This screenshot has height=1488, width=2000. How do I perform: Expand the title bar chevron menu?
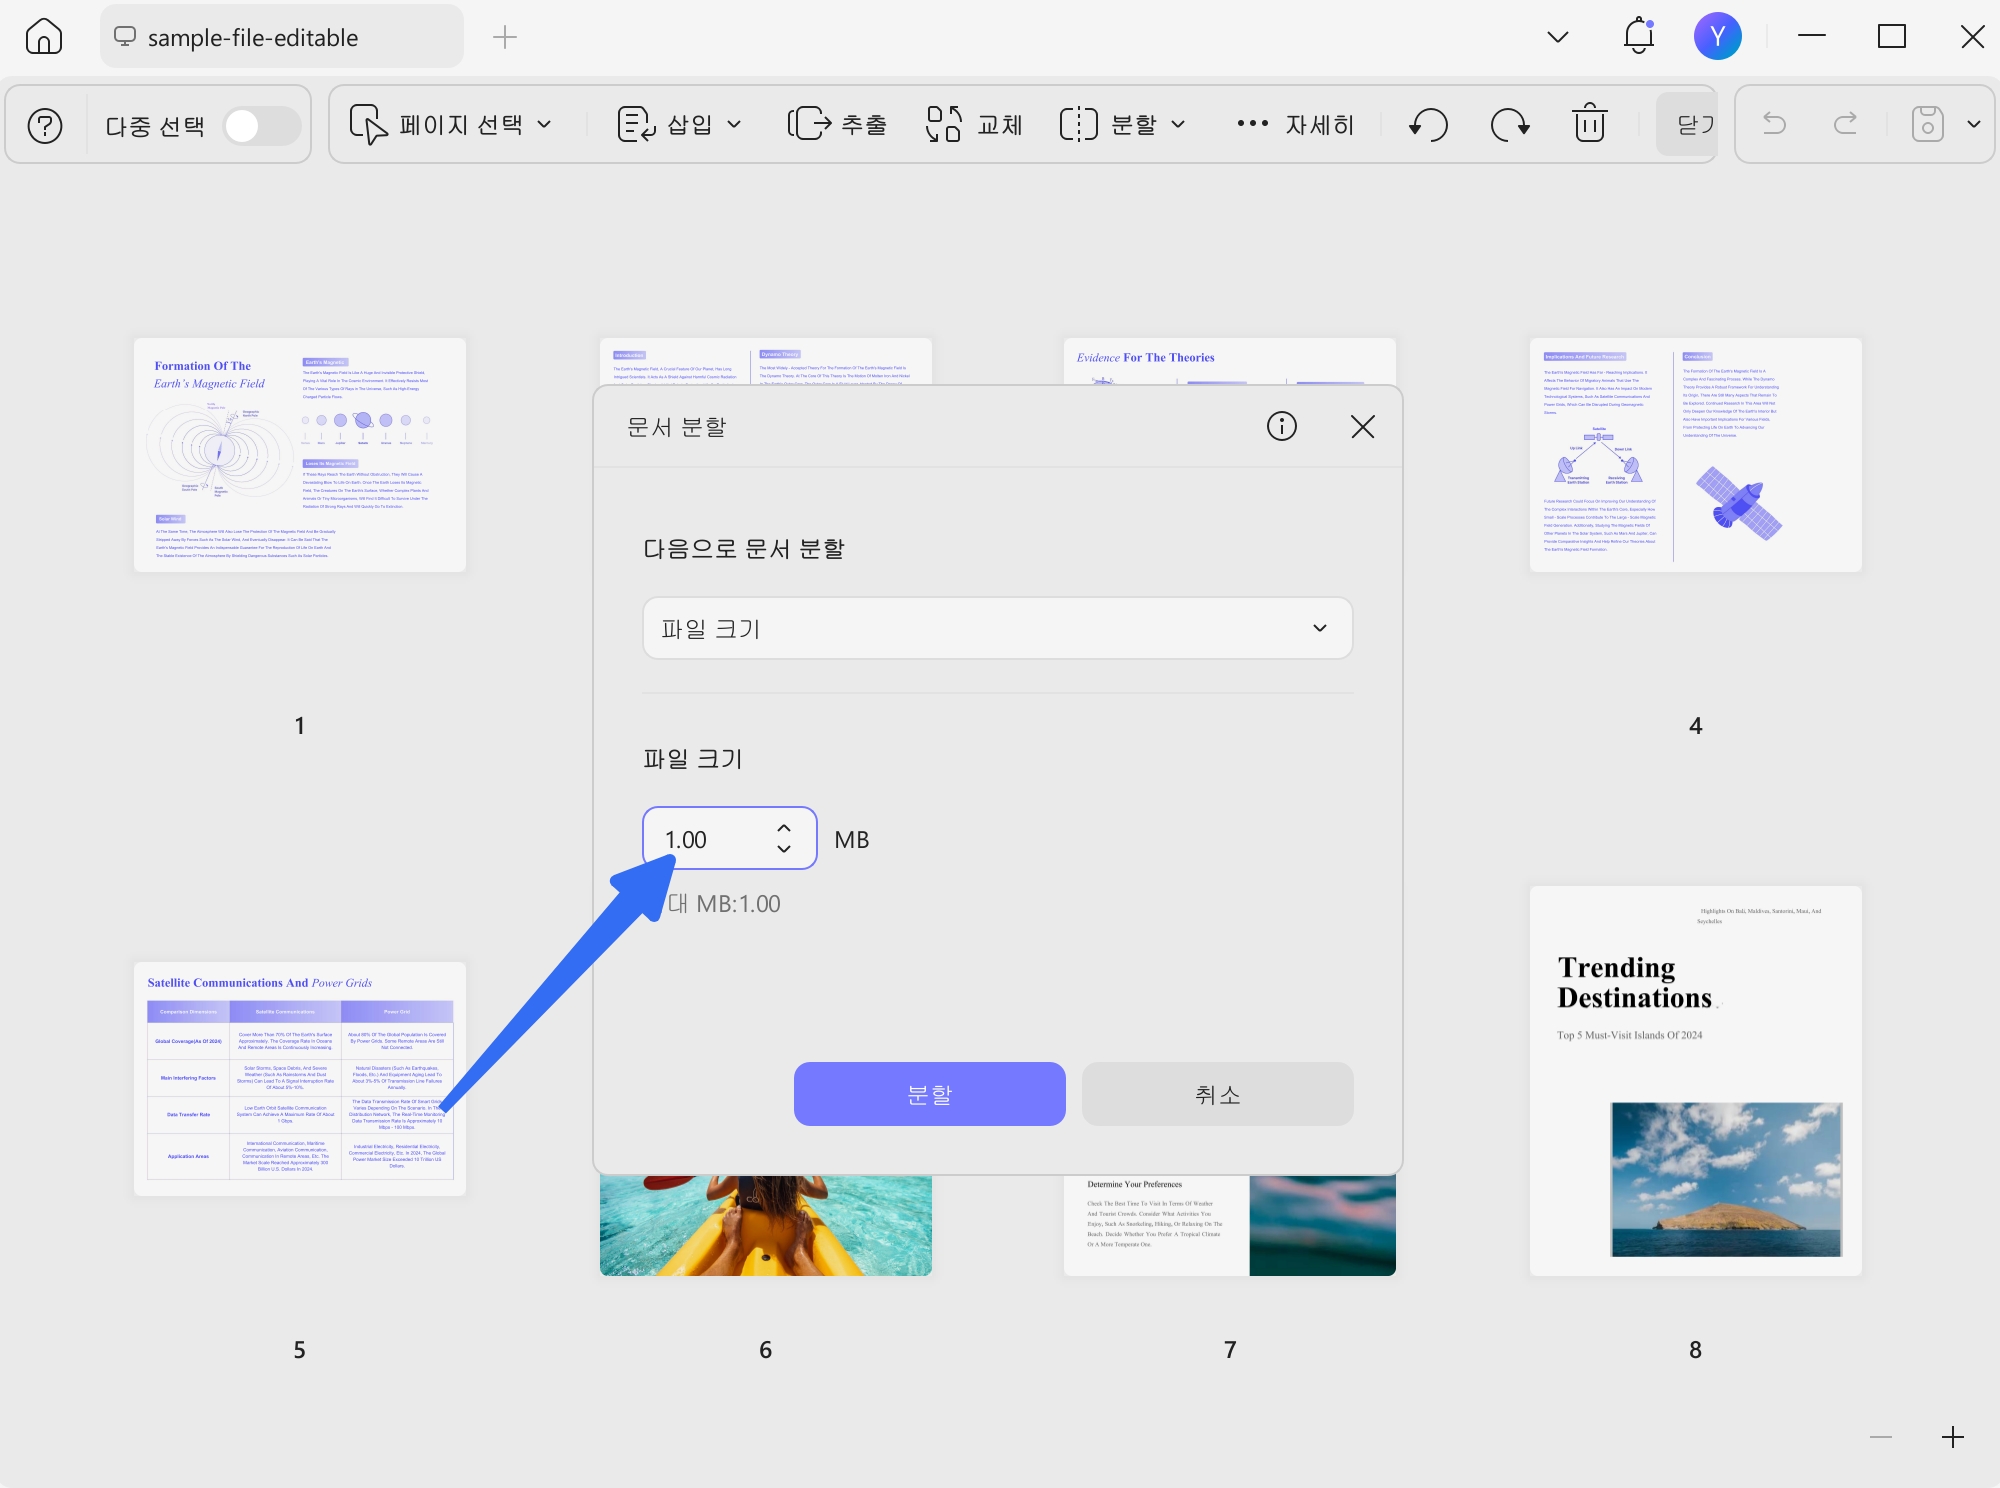point(1558,37)
